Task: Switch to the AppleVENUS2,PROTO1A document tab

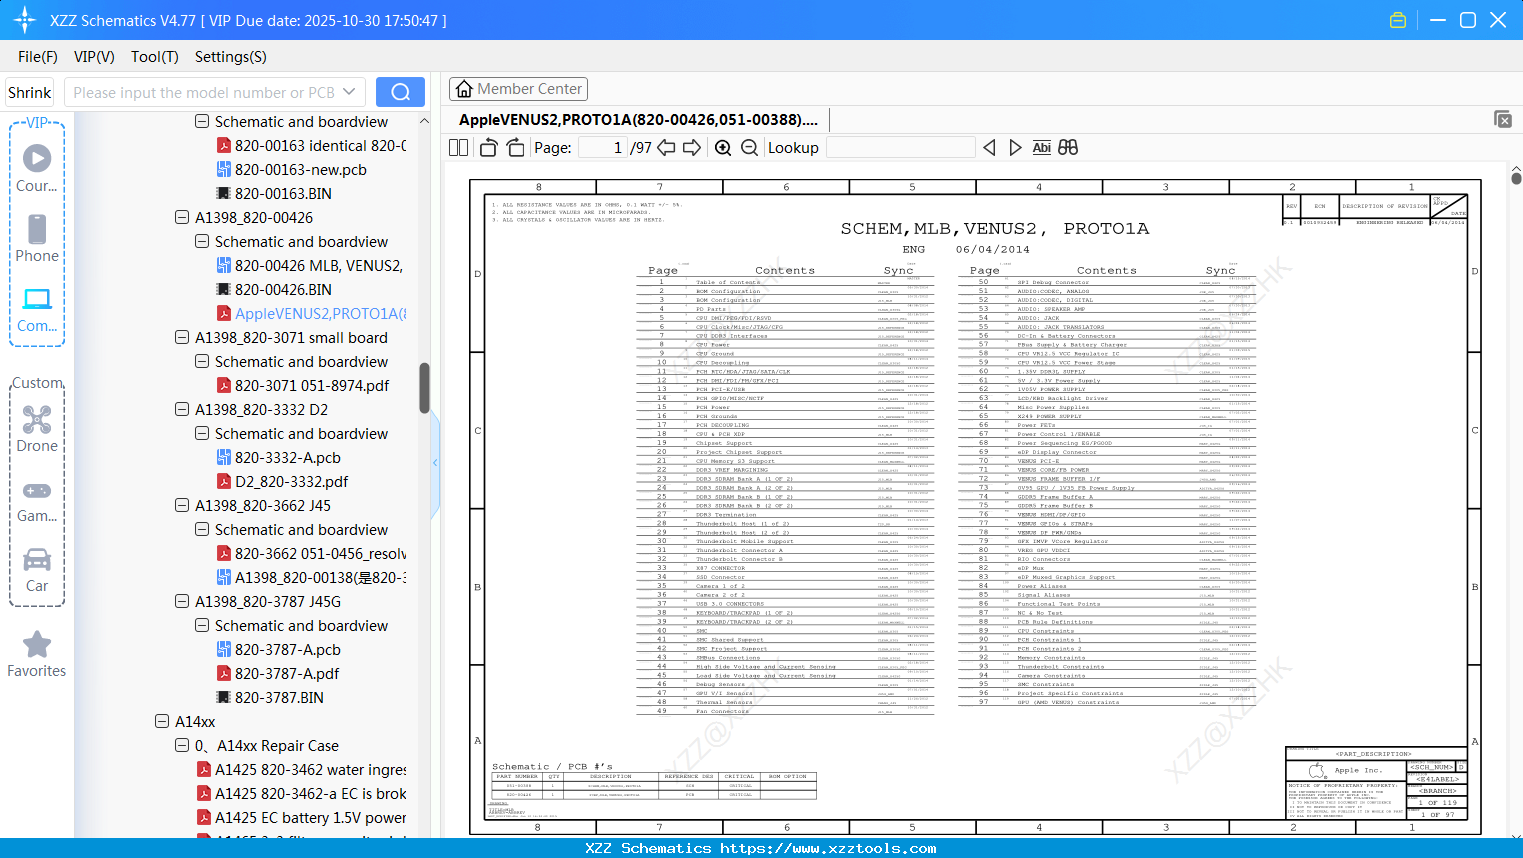Action: pos(638,120)
